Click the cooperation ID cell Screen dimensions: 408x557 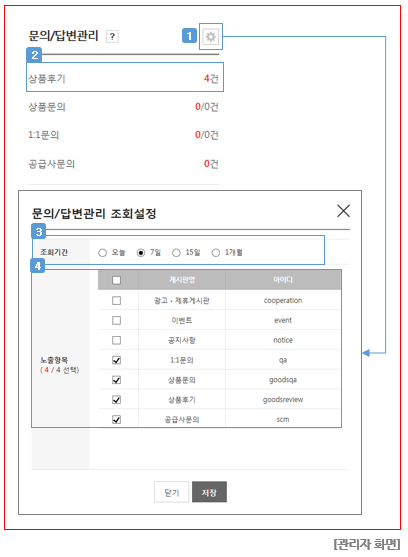point(283,301)
